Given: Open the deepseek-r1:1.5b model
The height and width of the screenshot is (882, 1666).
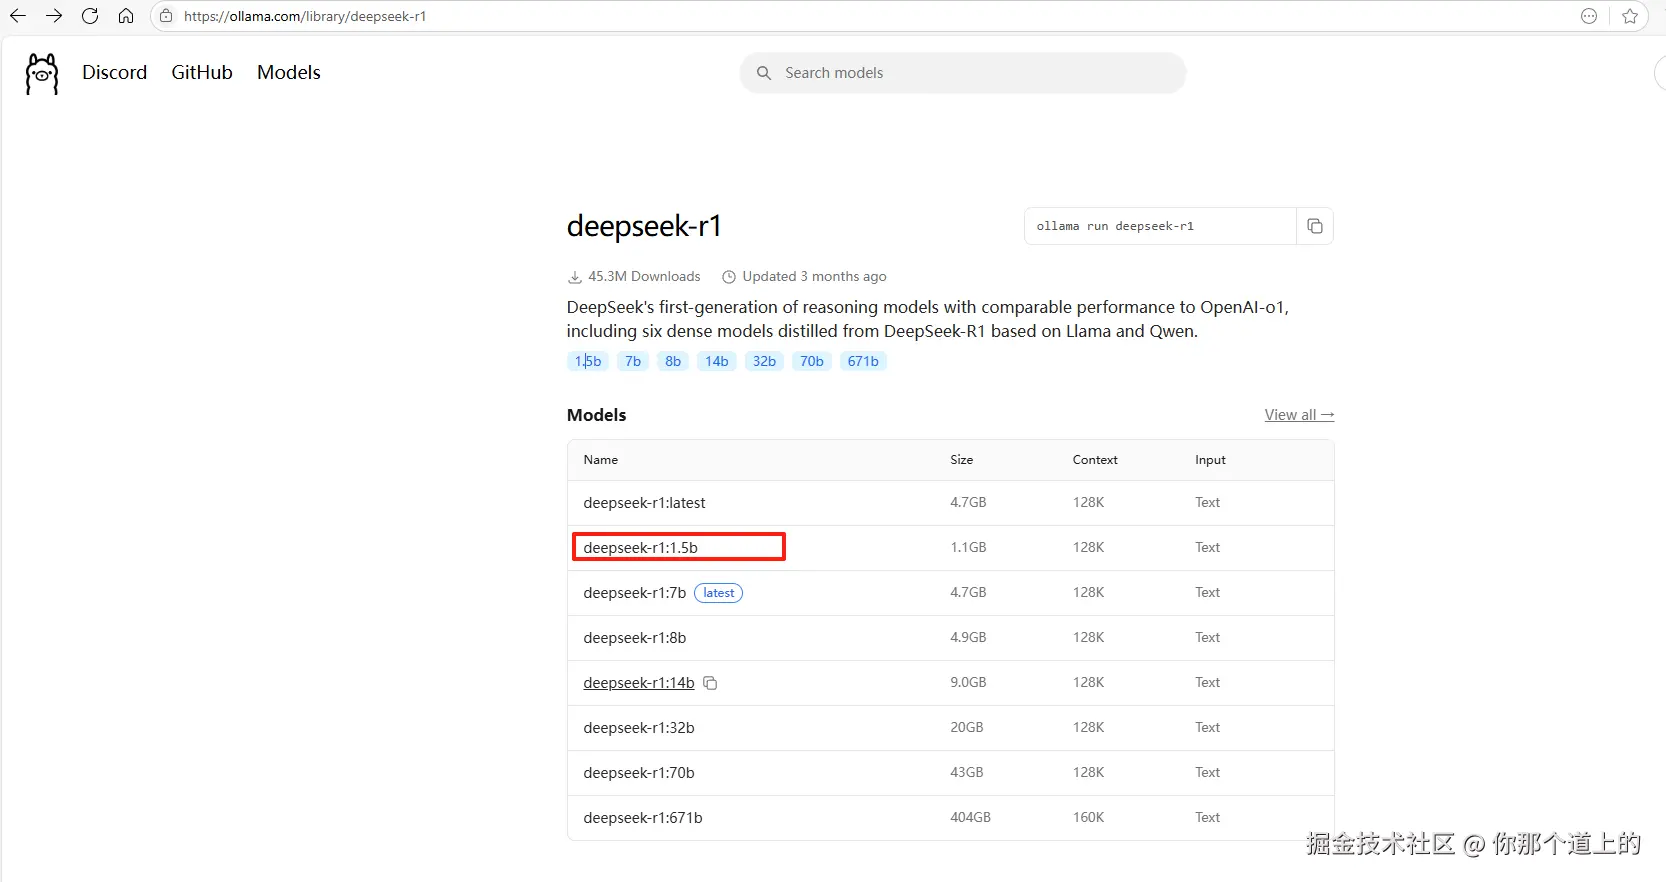Looking at the screenshot, I should pos(640,548).
